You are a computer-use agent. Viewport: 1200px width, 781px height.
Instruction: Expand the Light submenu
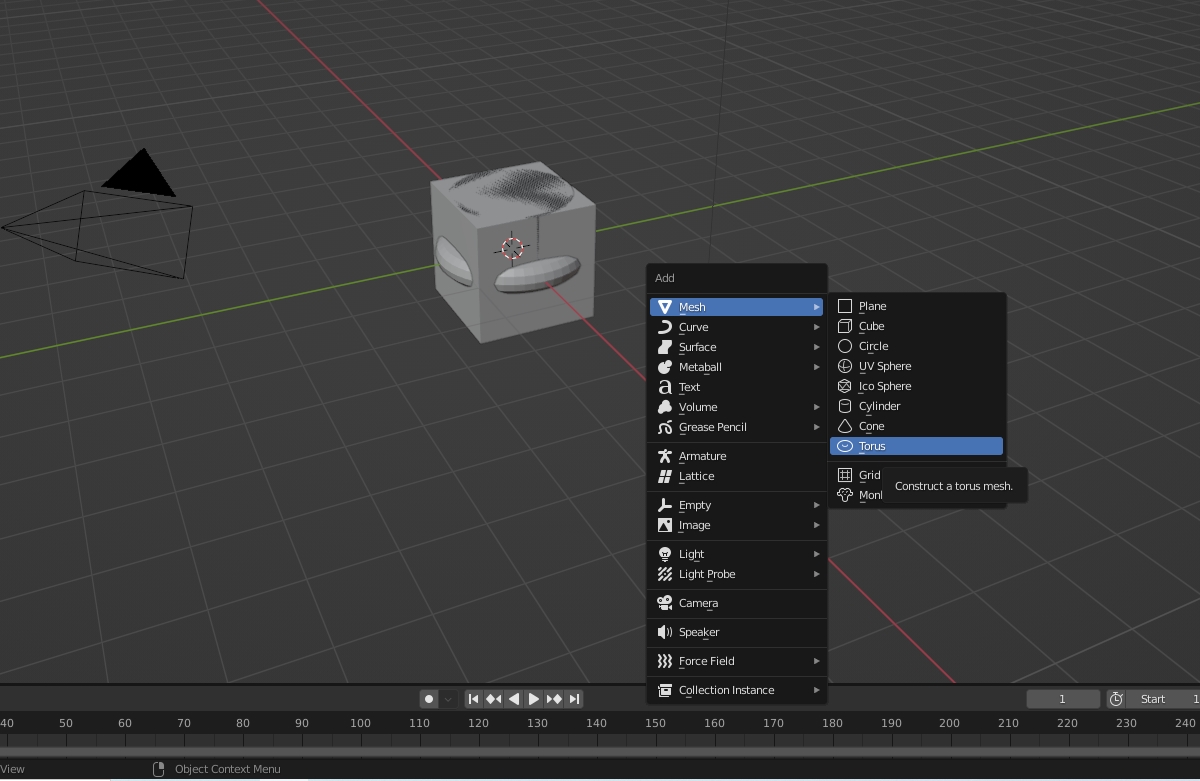pyautogui.click(x=736, y=554)
